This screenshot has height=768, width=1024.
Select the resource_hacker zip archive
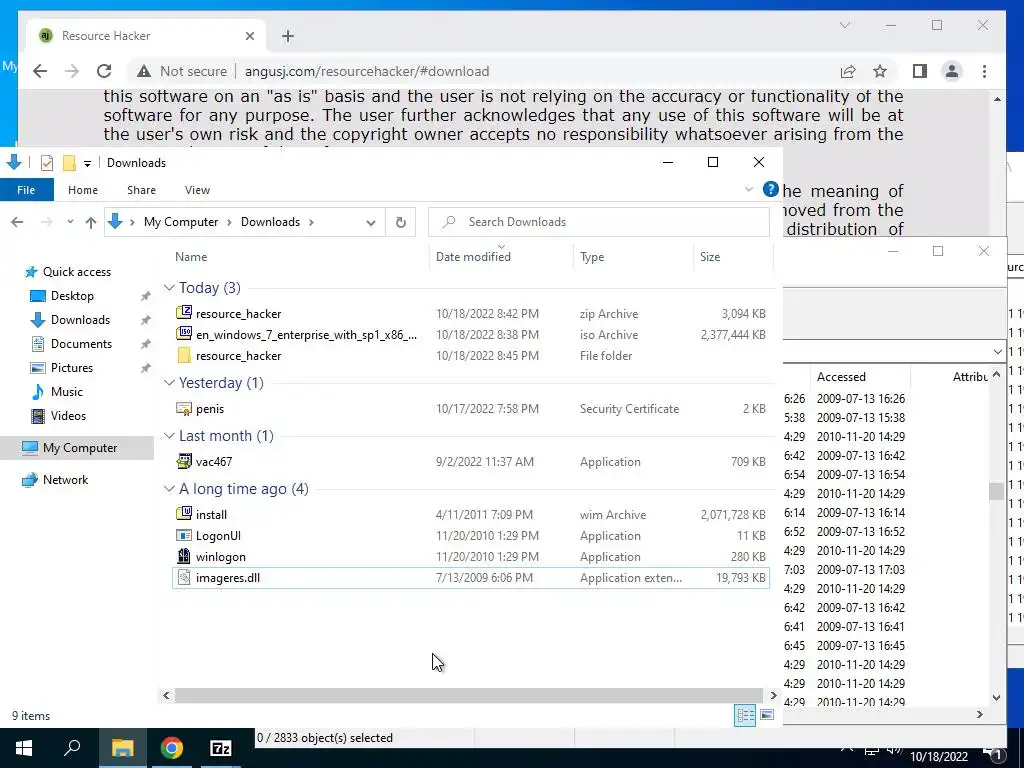tap(470, 313)
